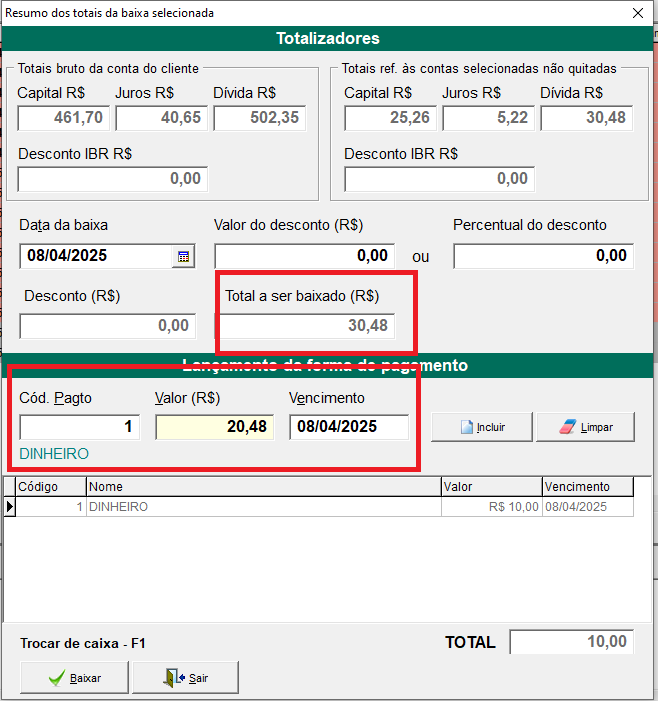
Task: Click the TOTAL amount field
Action: 571,642
